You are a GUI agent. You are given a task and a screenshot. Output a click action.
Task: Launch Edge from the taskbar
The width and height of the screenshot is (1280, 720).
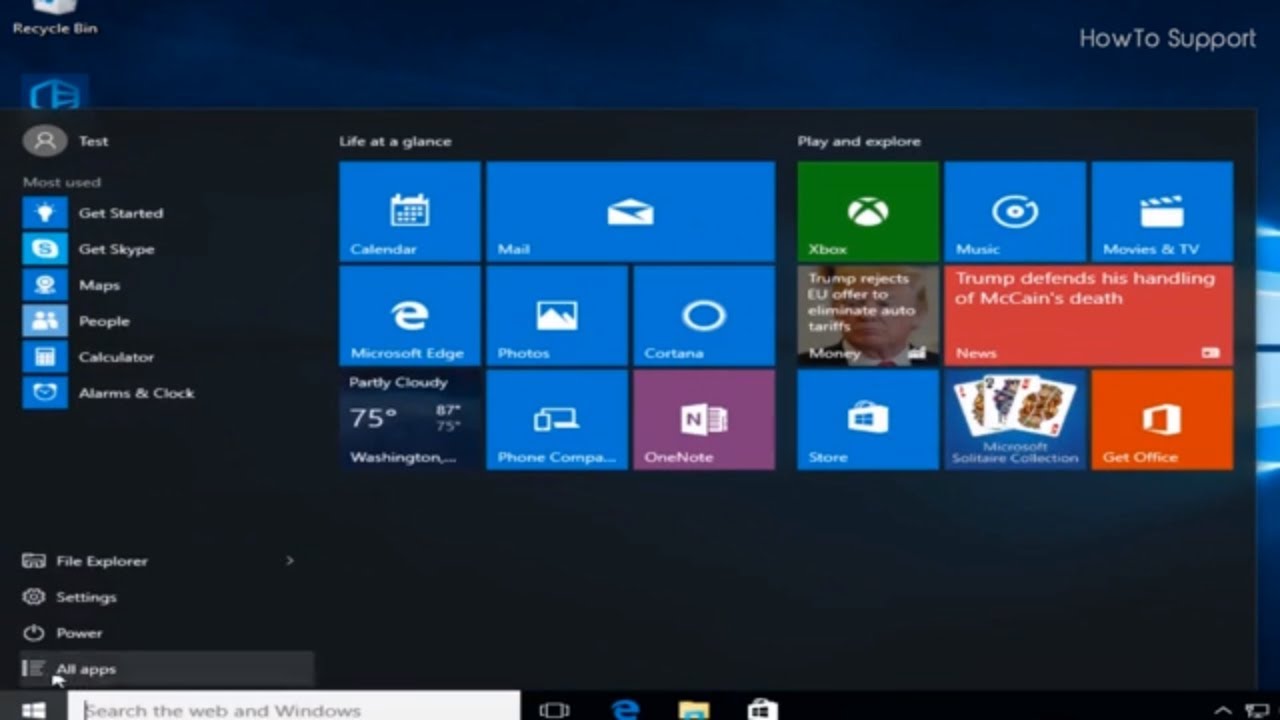point(625,709)
